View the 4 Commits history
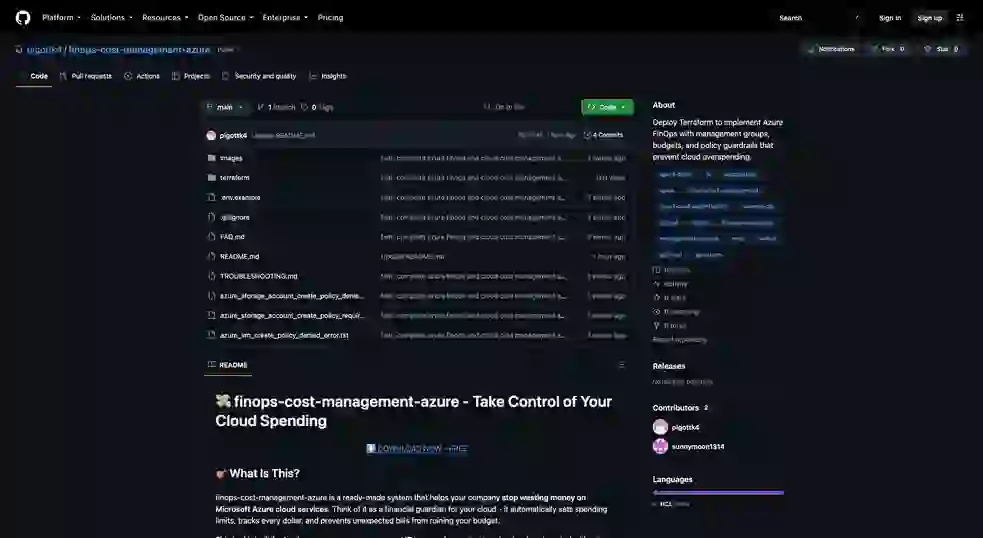 (x=603, y=135)
